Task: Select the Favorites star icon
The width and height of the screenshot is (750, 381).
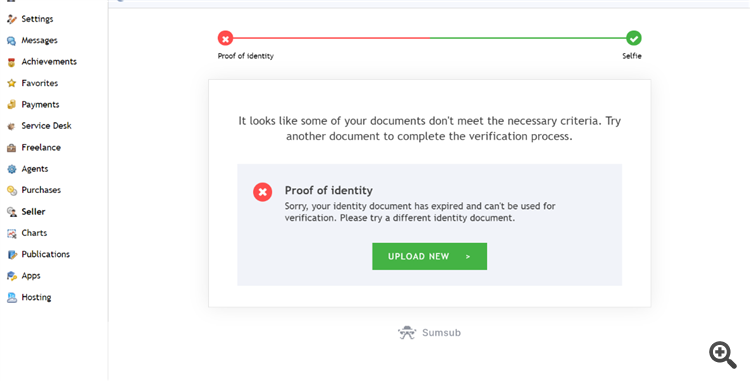Action: pyautogui.click(x=11, y=83)
